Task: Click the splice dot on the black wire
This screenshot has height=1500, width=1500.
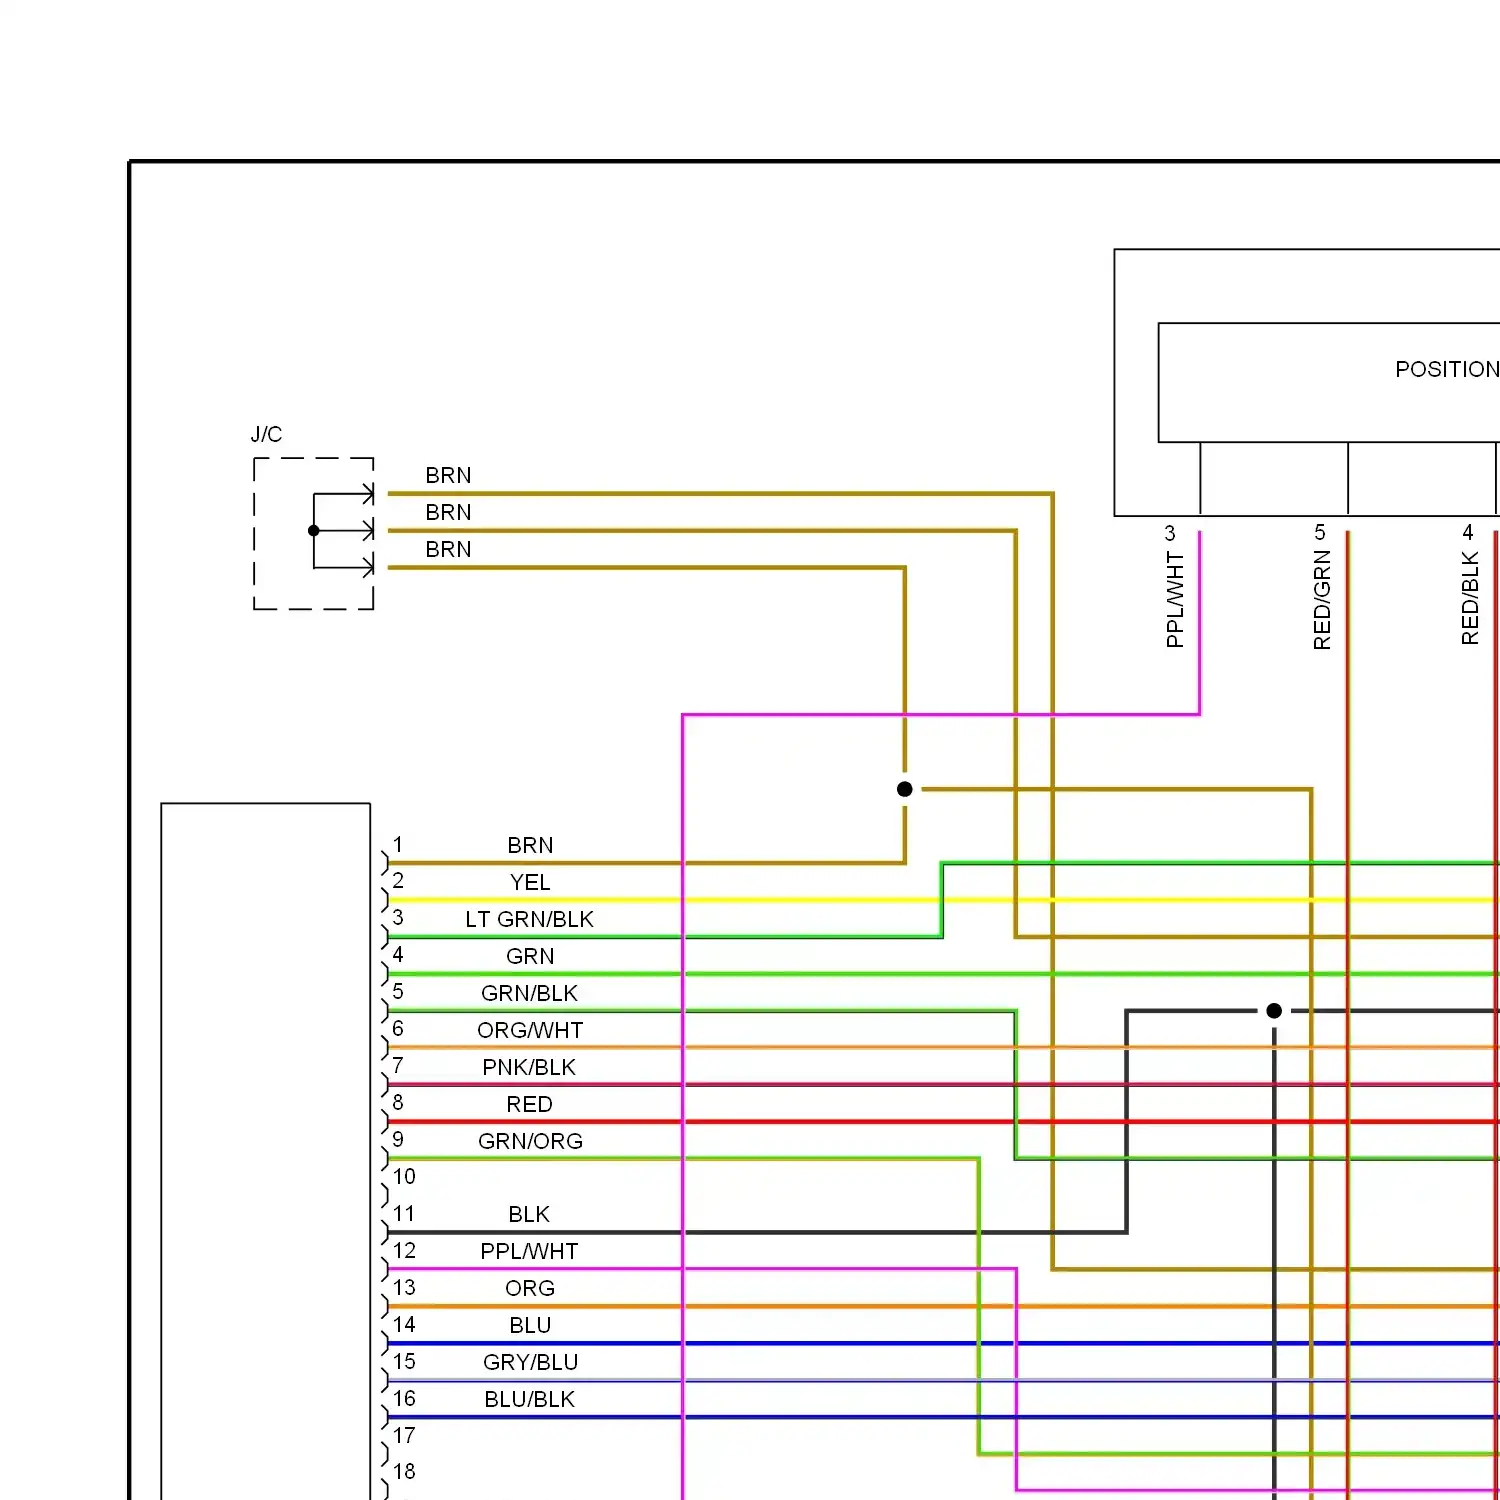Action: 1274,1011
